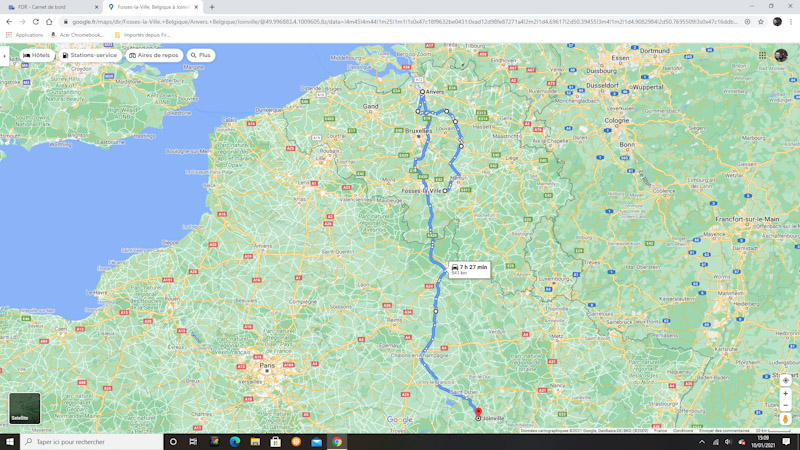Launch Microsoft Edge from the taskbar

click(235, 442)
